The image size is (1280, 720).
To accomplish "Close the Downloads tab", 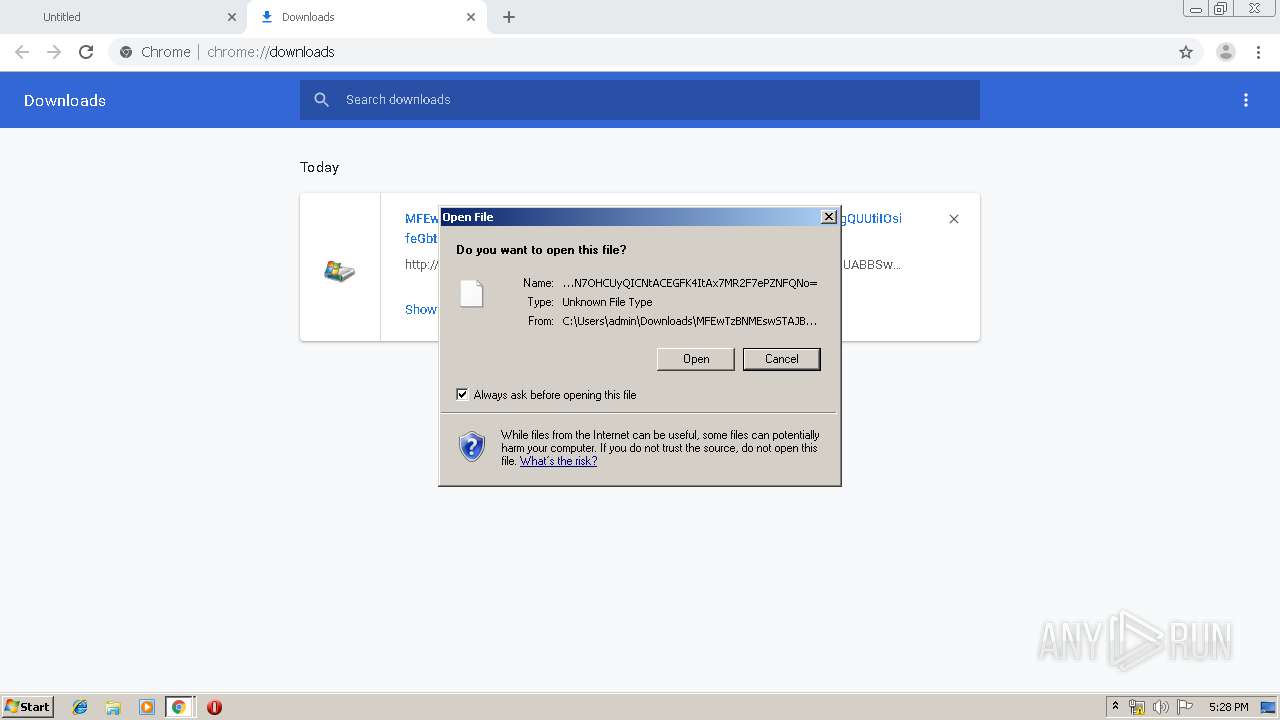I will 471,17.
